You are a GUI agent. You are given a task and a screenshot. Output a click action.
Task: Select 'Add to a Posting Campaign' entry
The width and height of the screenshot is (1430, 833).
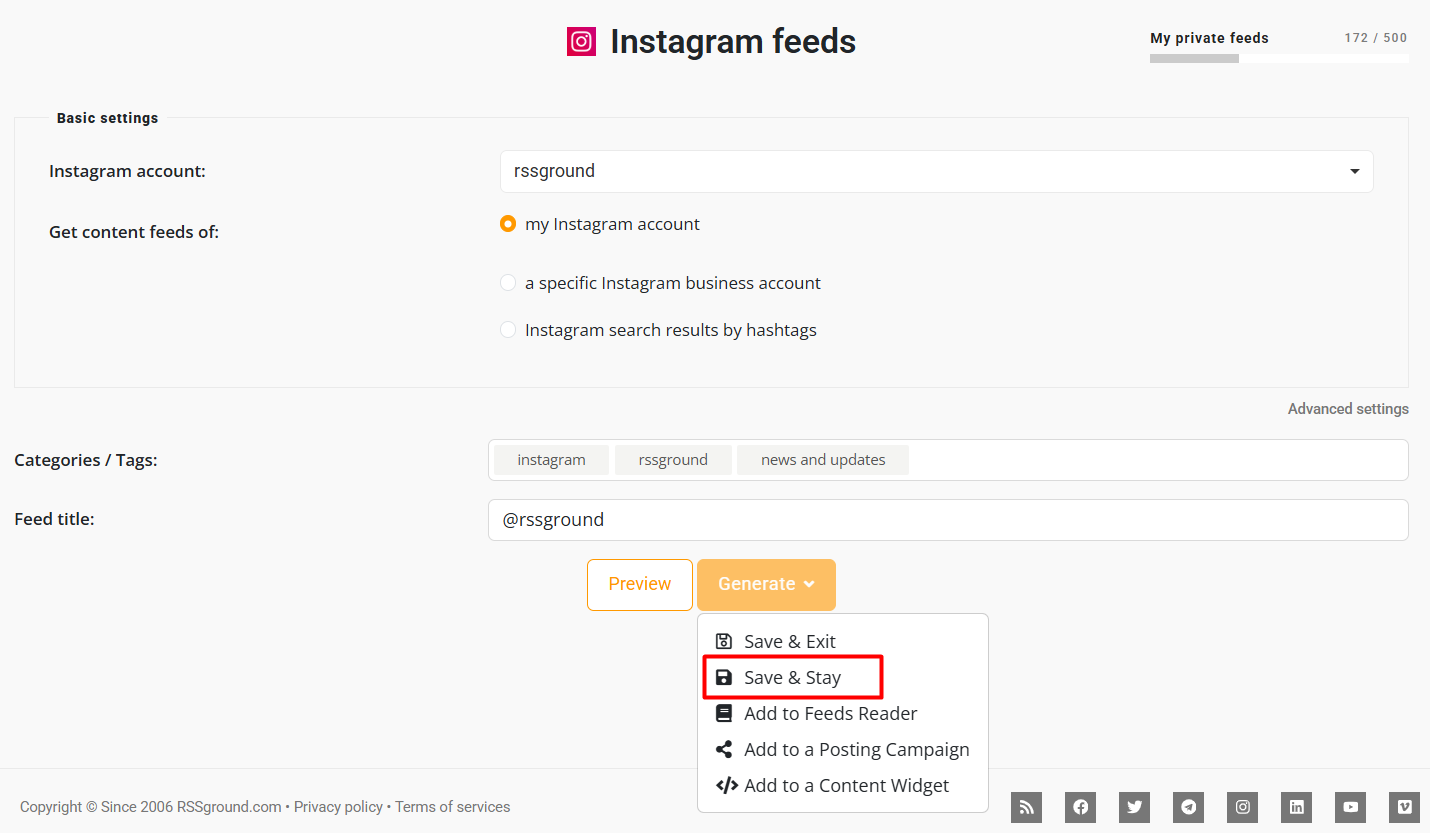pyautogui.click(x=843, y=749)
